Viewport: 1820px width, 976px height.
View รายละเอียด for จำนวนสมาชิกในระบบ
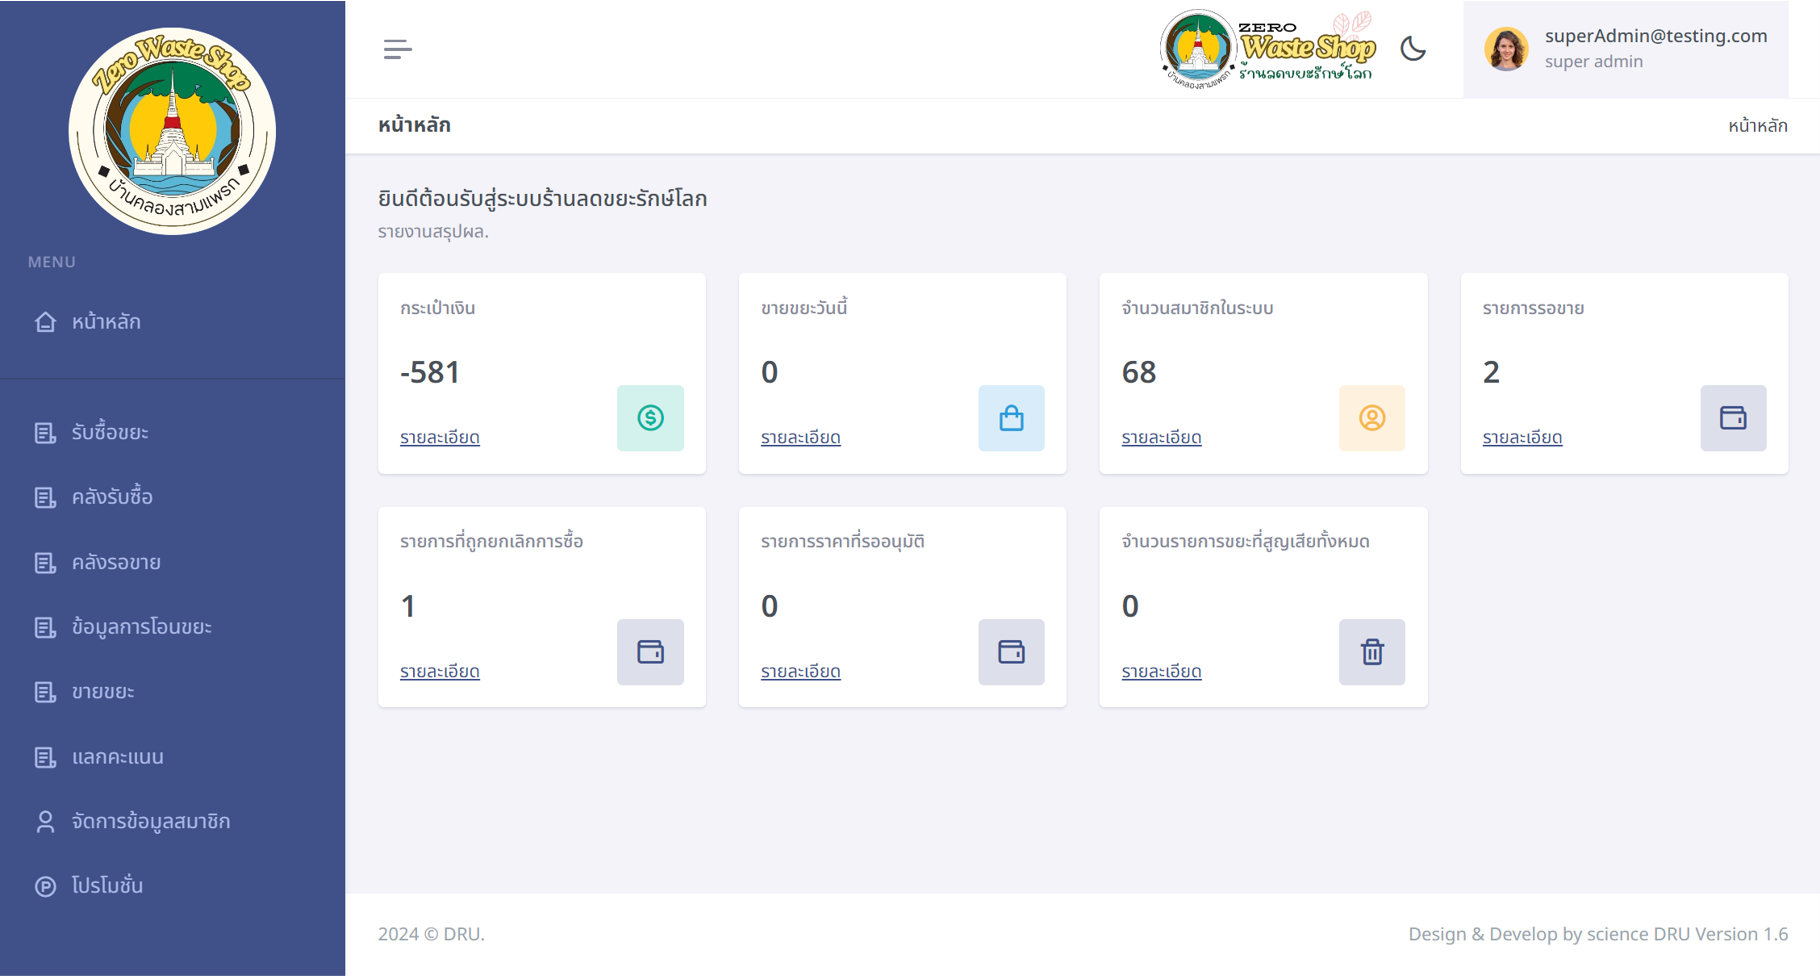[x=1161, y=437]
